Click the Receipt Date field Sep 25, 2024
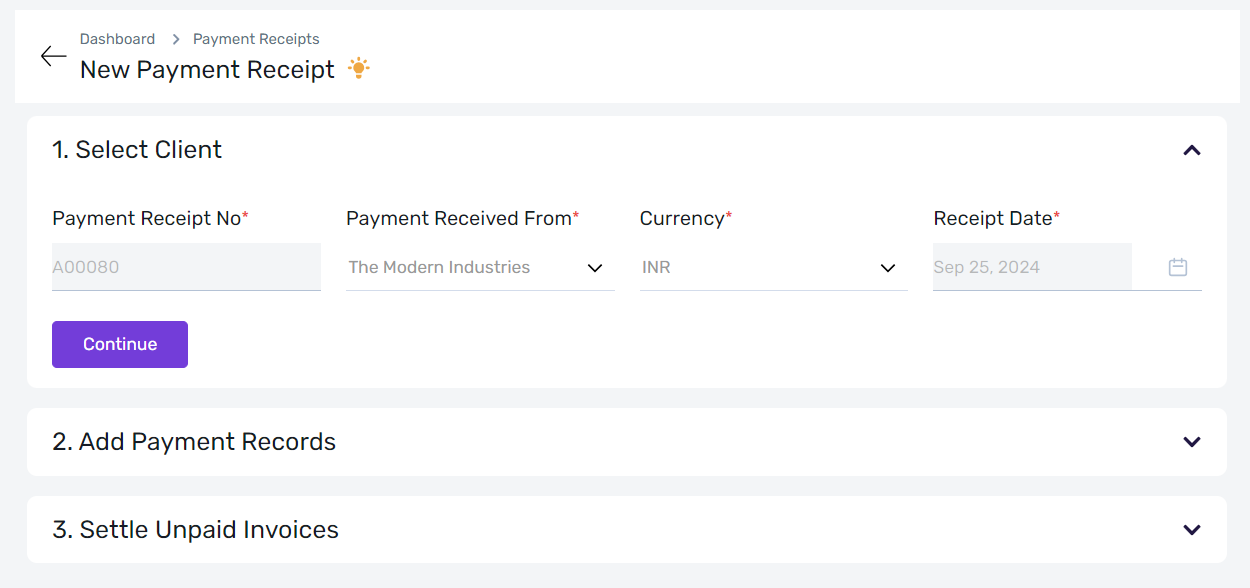Viewport: 1250px width, 588px height. [1032, 267]
